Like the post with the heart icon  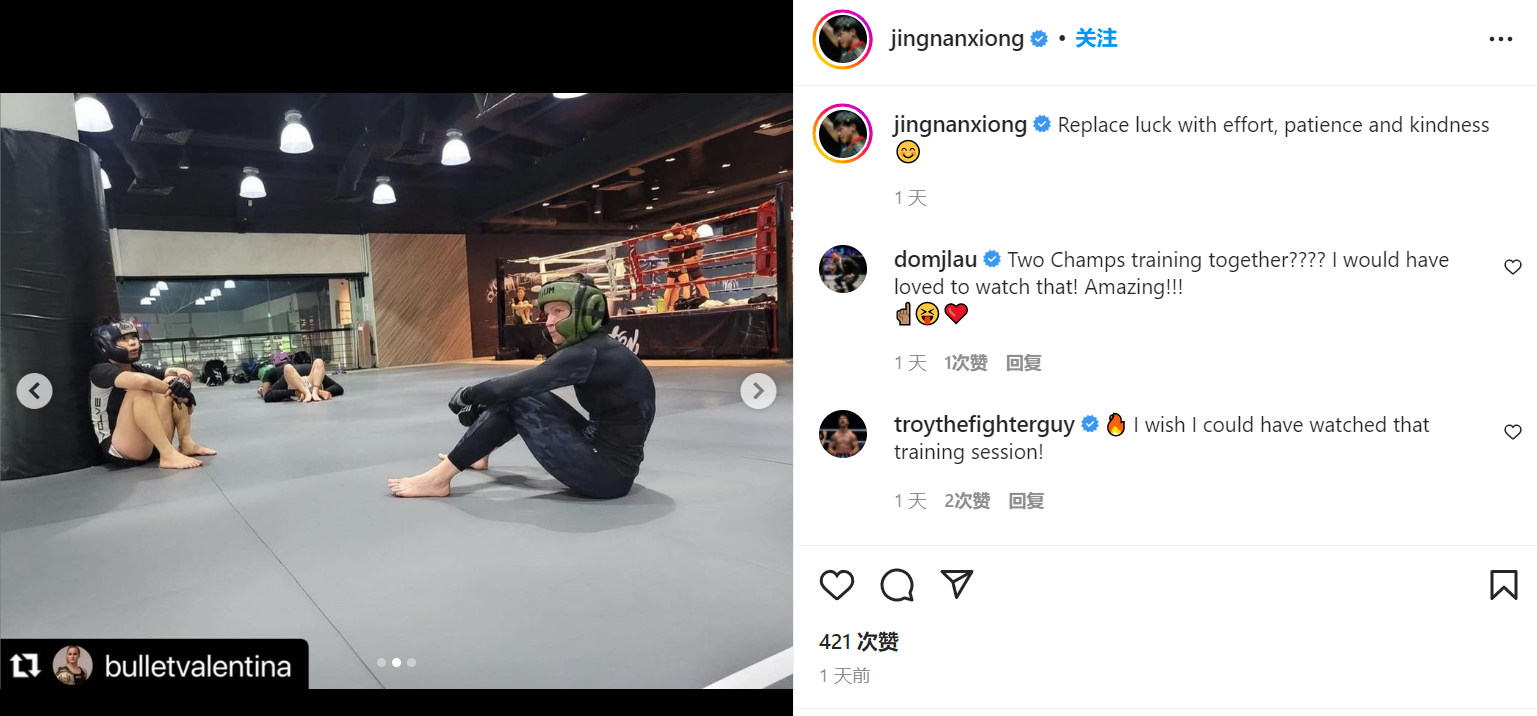[837, 585]
